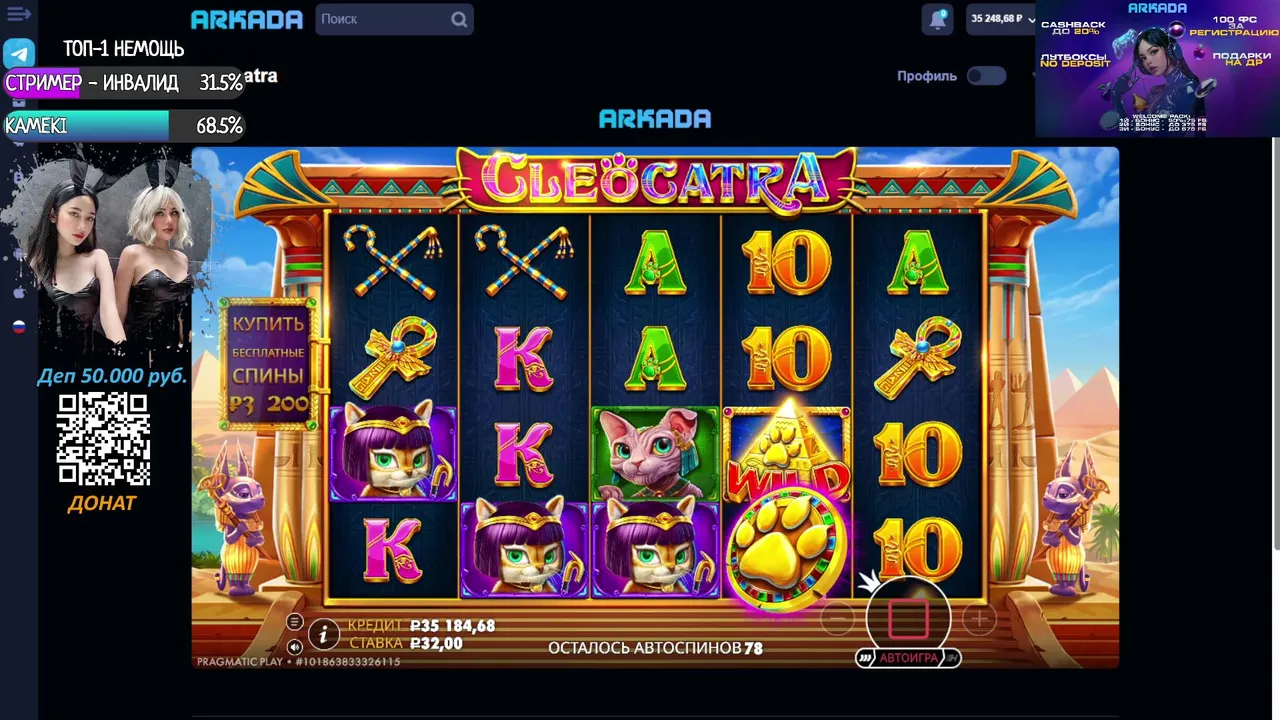
Task: Select the Russian flag language icon
Action: 18,327
